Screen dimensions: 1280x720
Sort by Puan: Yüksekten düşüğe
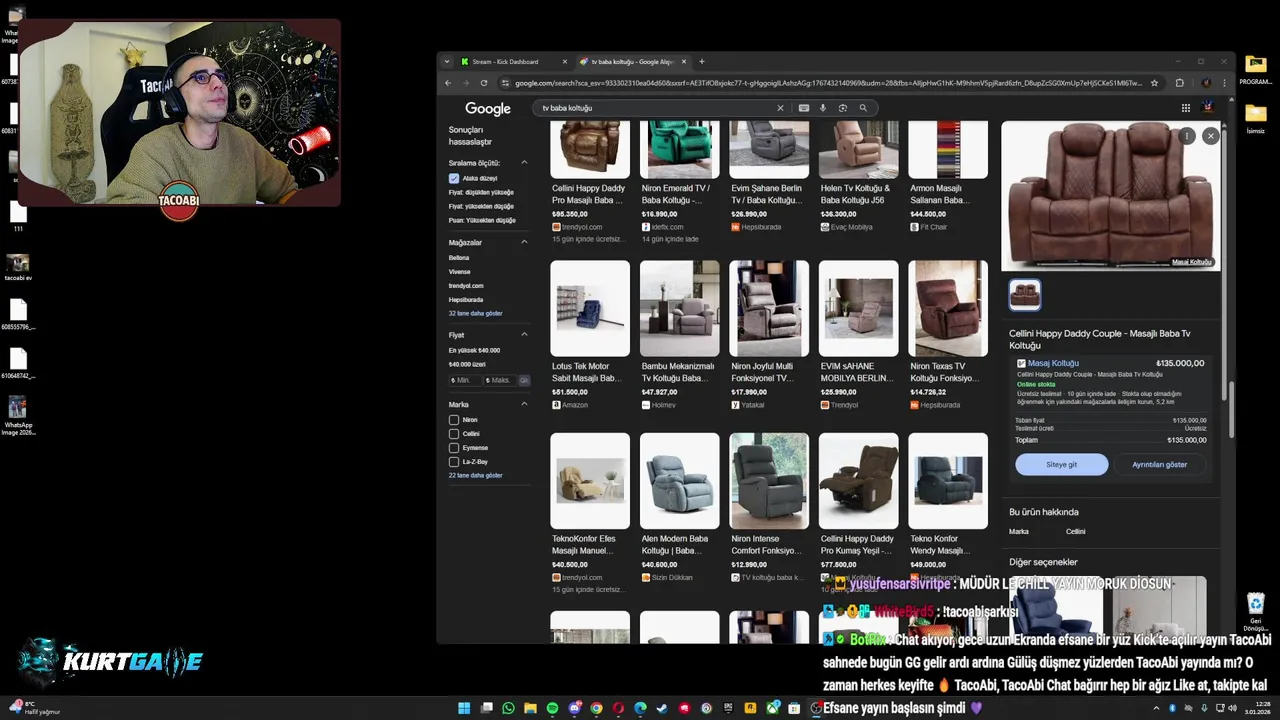(x=482, y=220)
